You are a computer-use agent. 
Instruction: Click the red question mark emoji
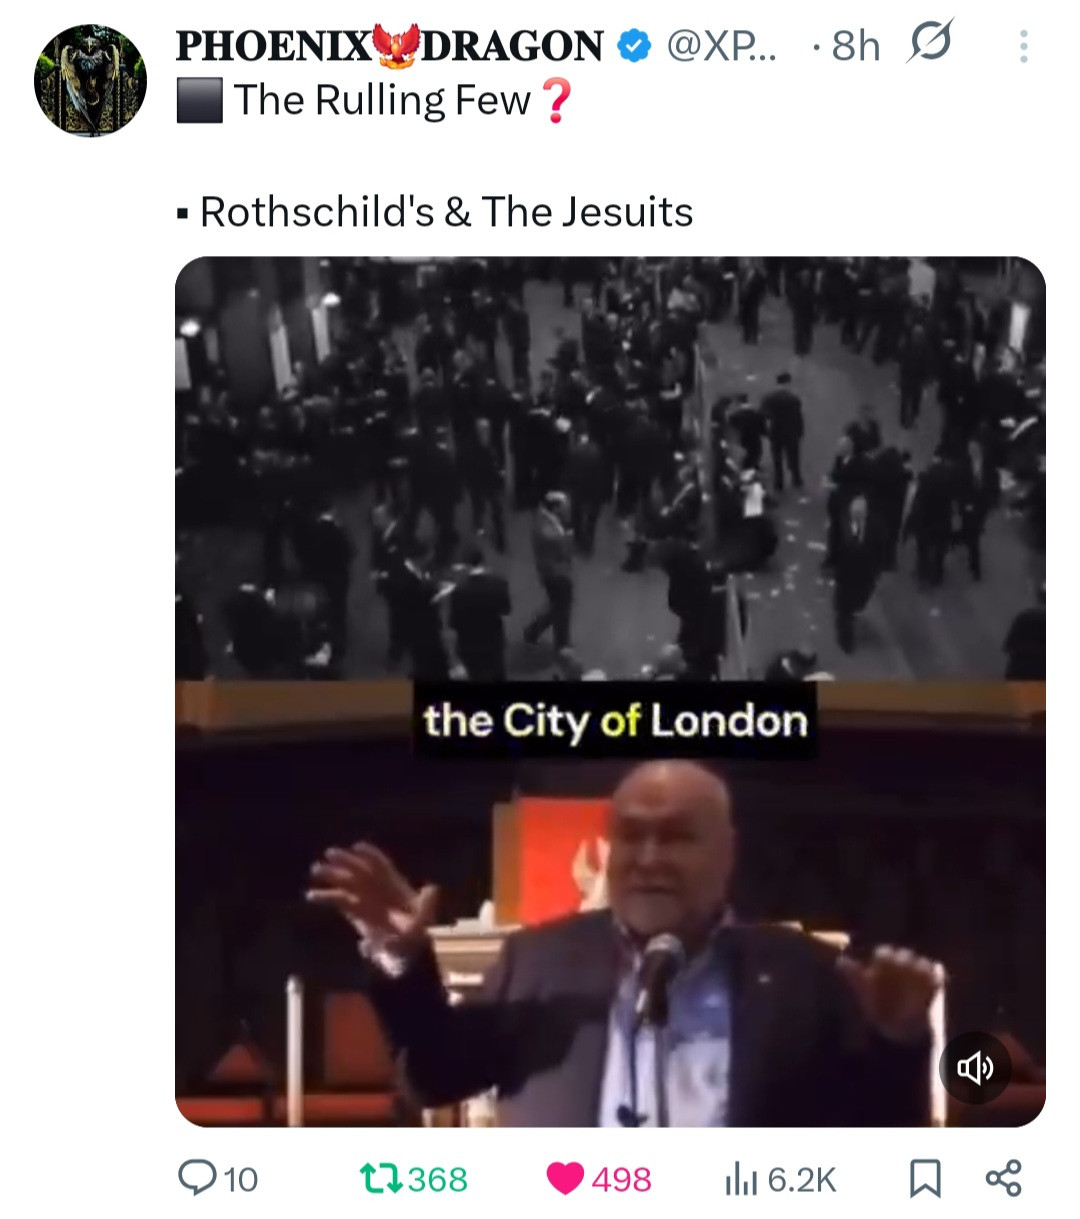click(555, 101)
